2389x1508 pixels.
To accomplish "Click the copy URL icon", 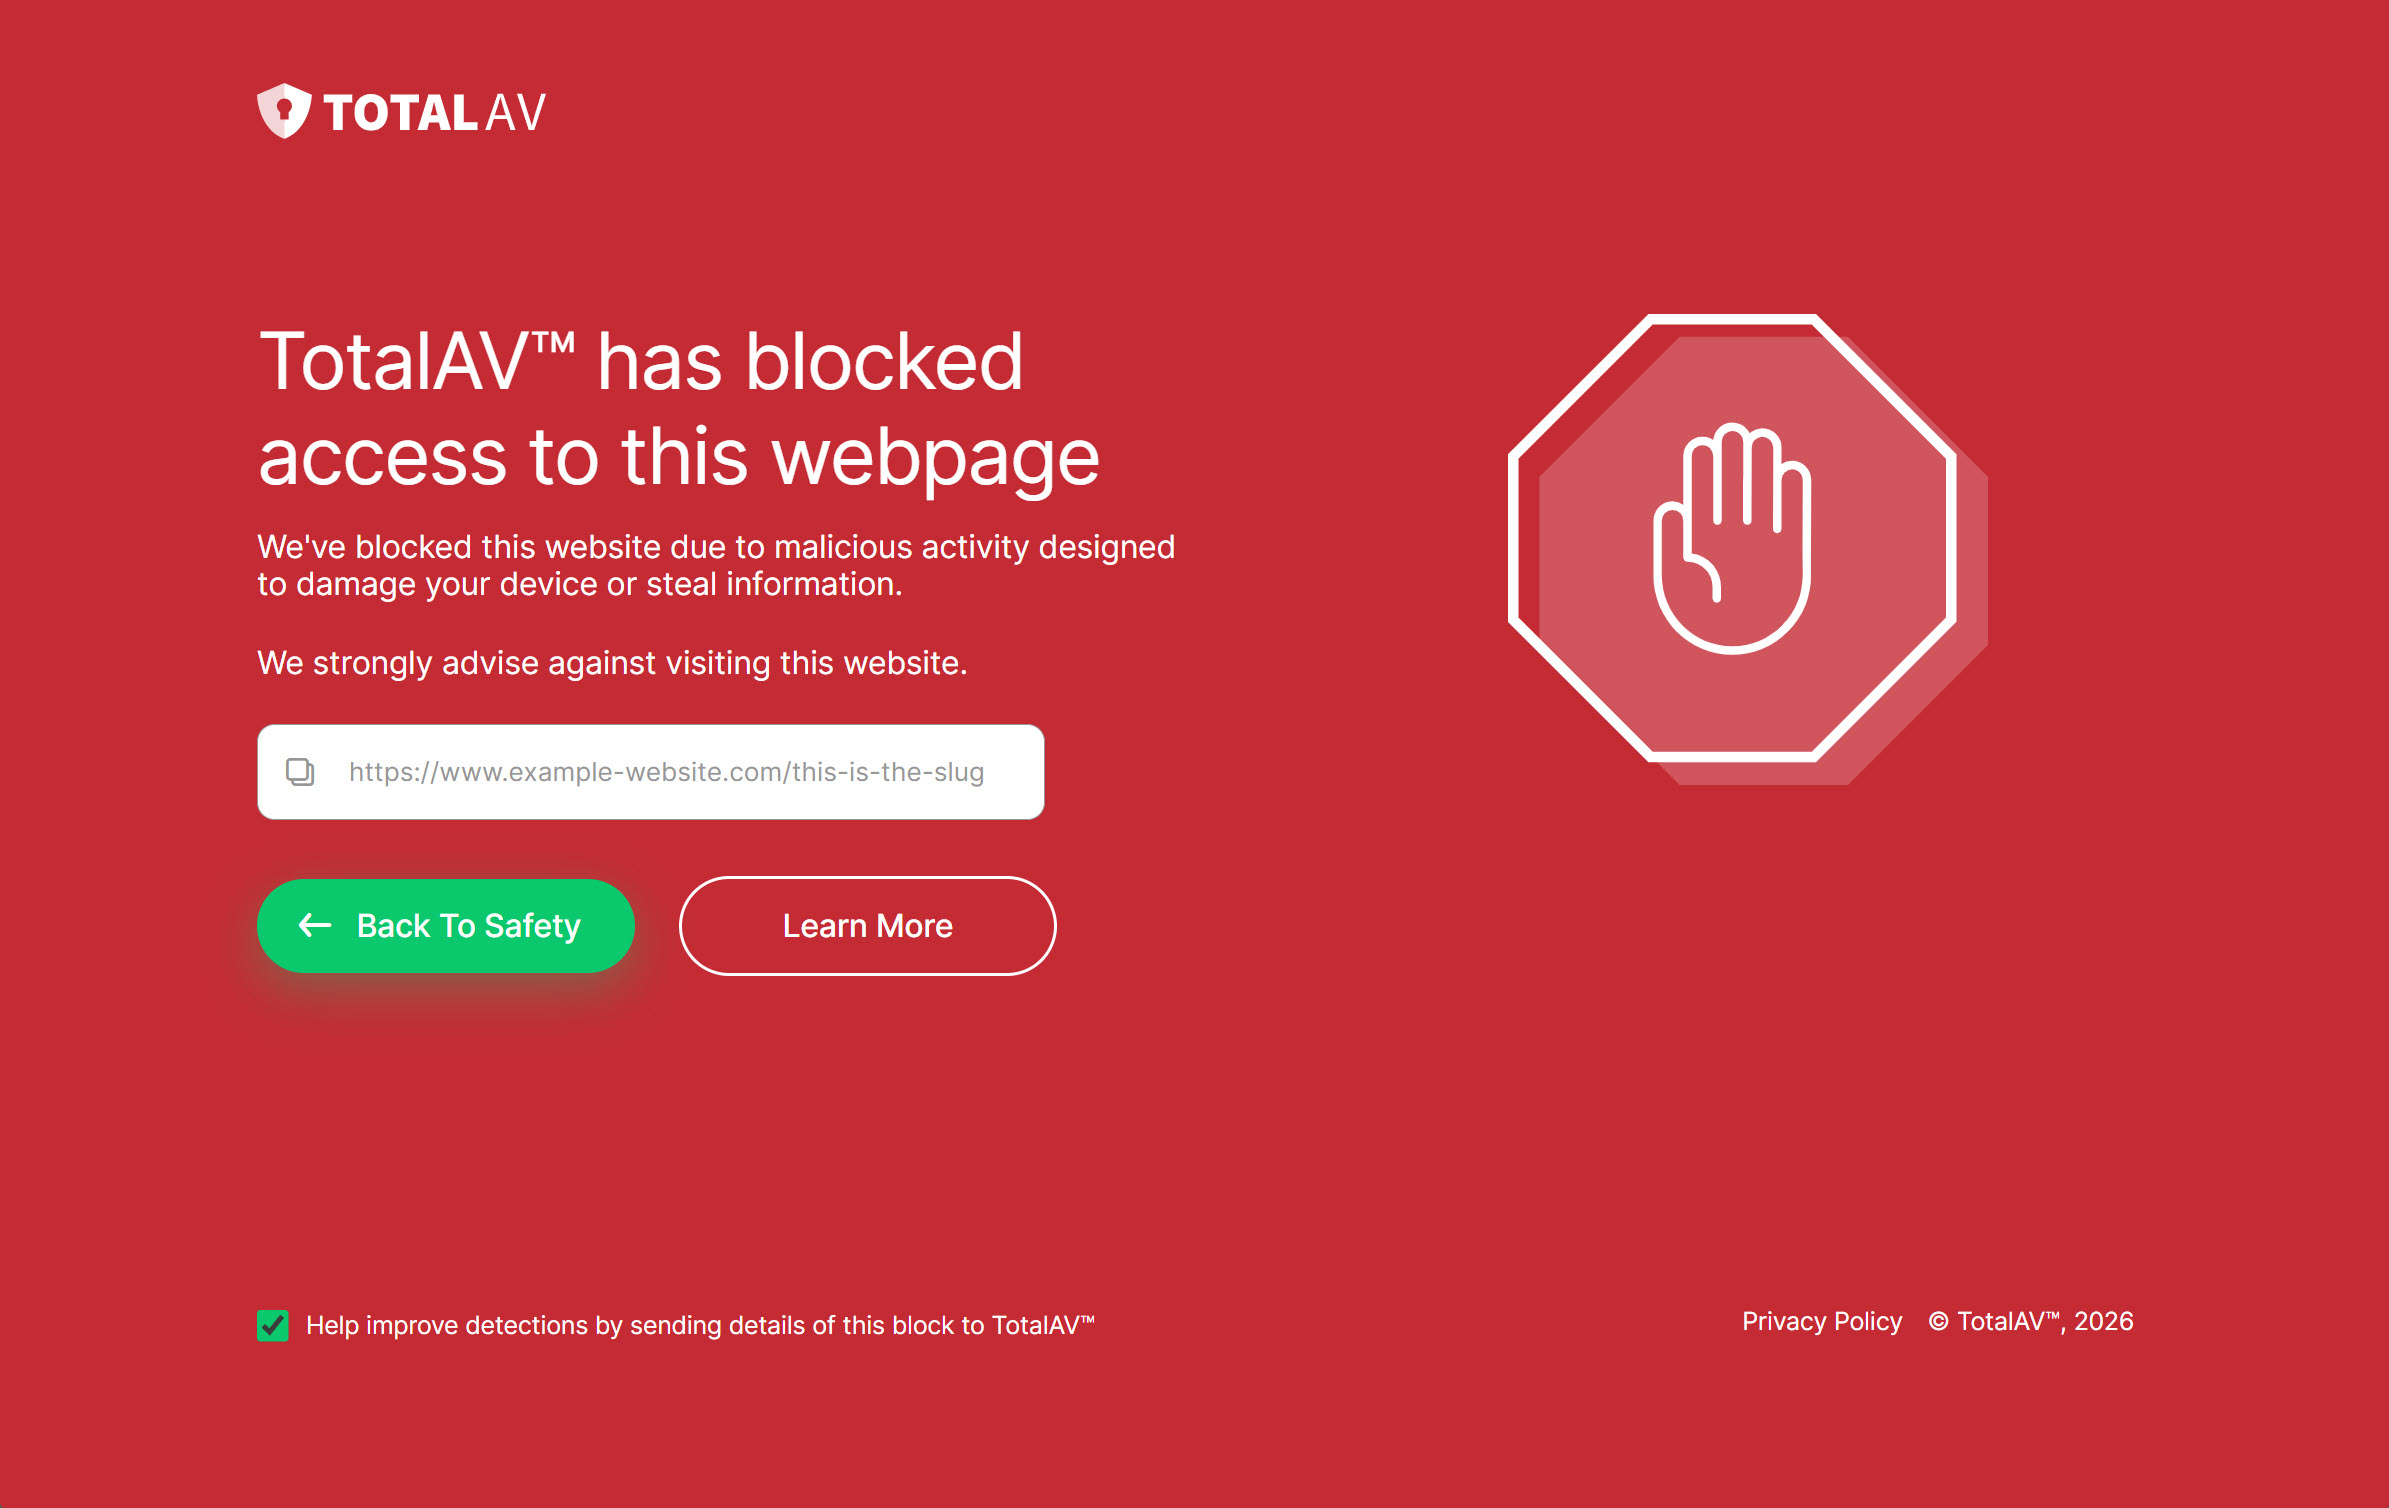I will point(300,772).
